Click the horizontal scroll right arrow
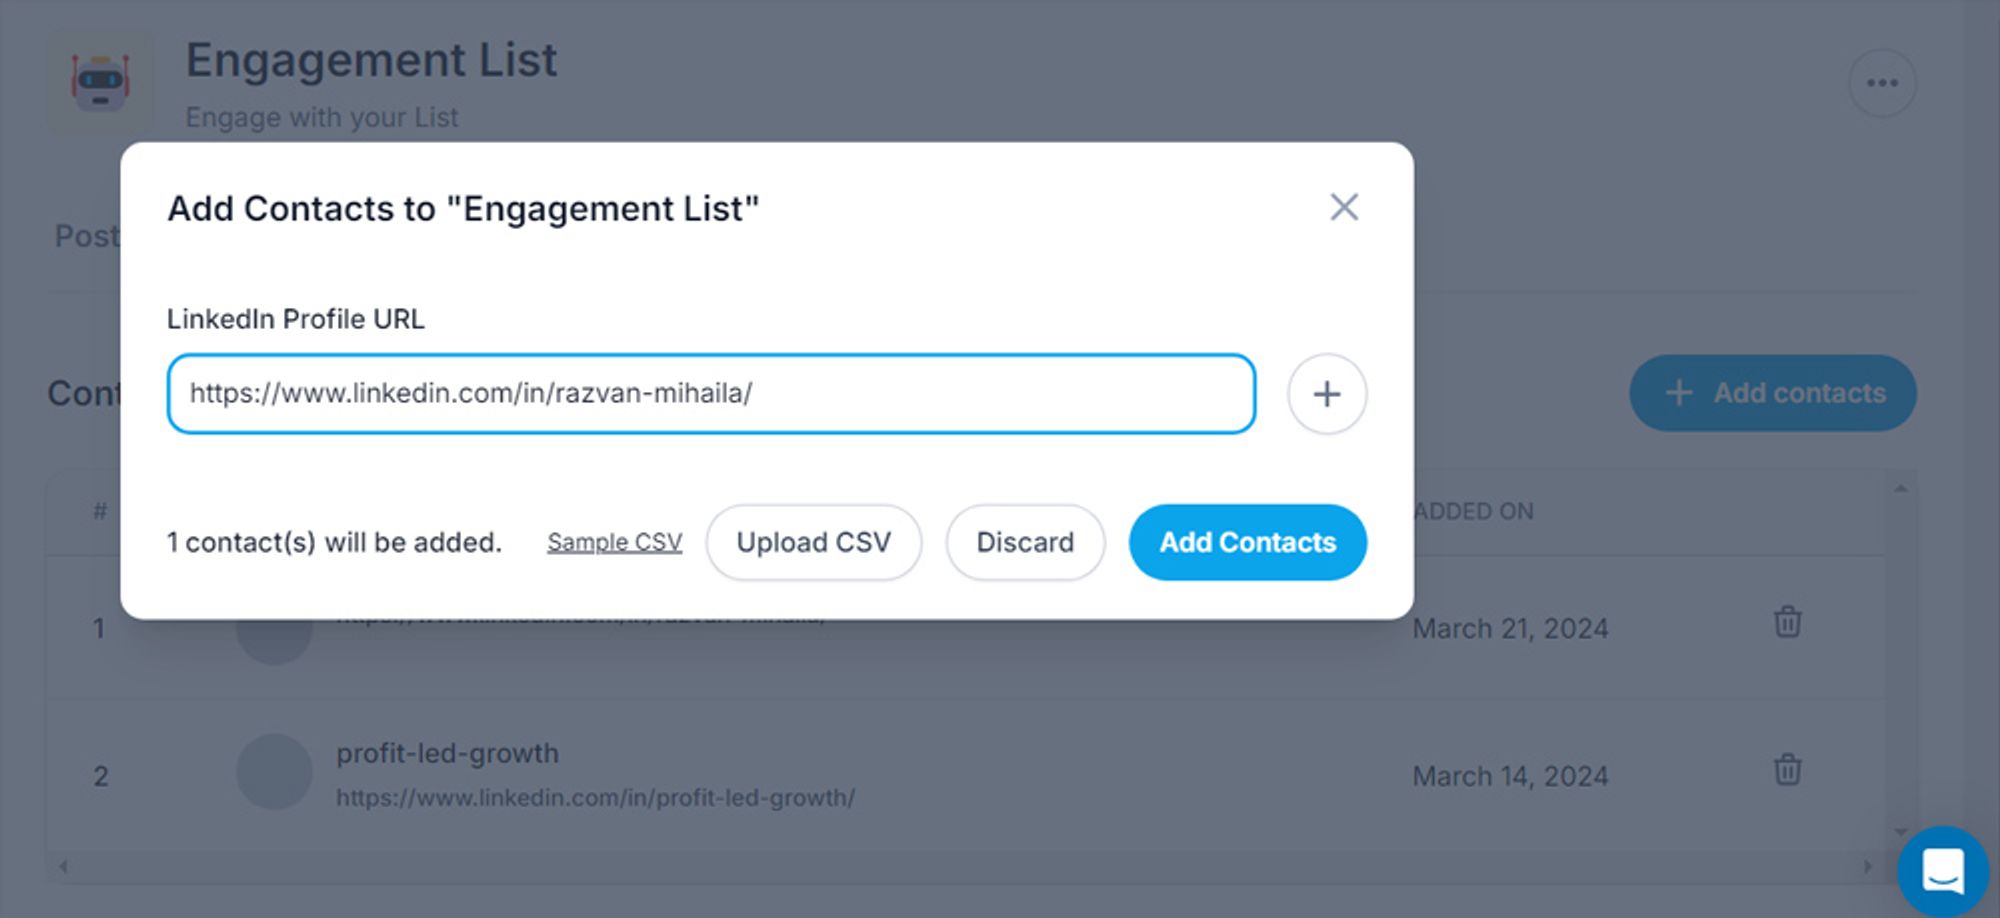This screenshot has height=918, width=2000. (1867, 866)
